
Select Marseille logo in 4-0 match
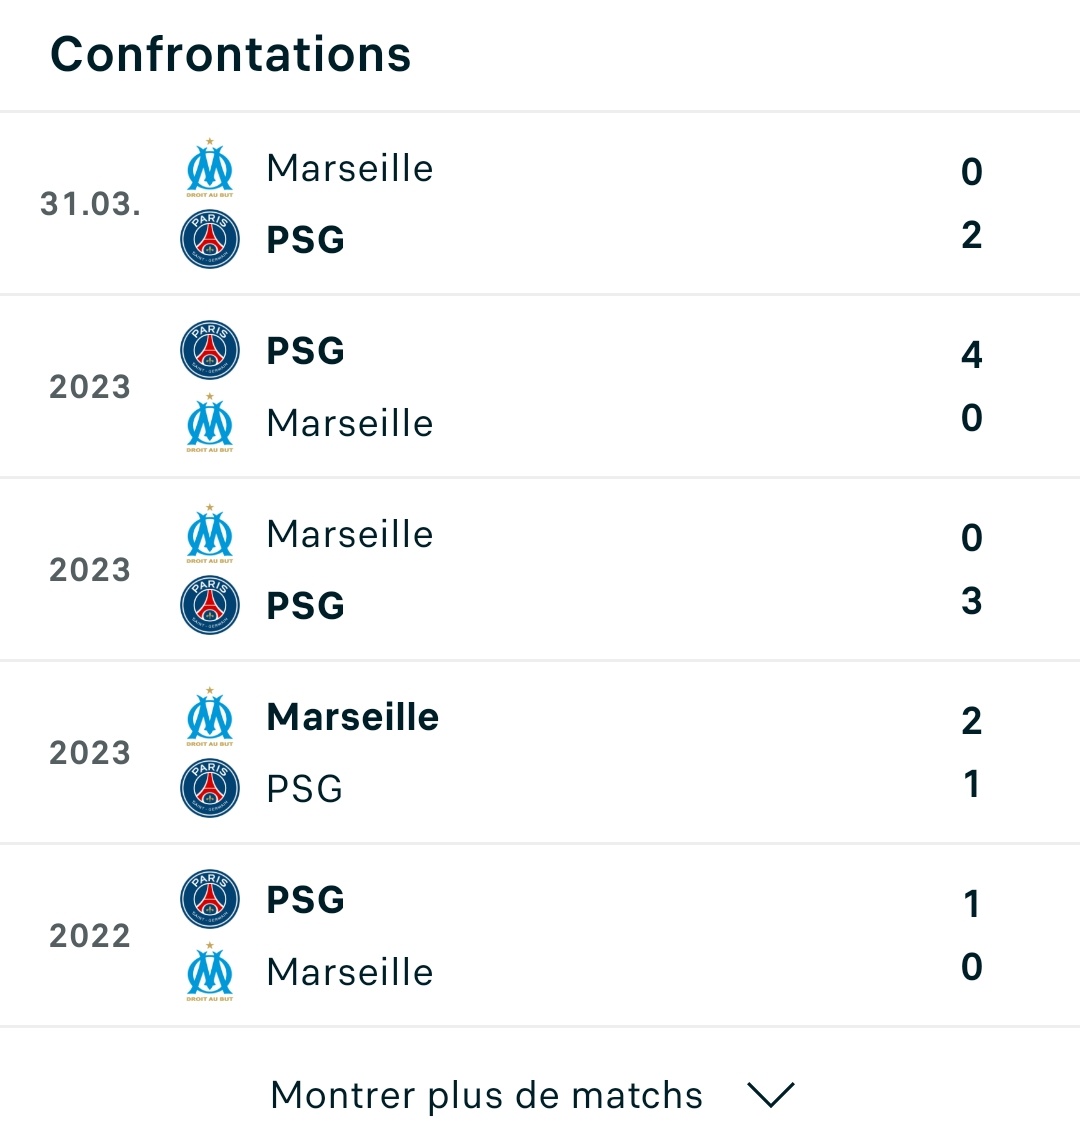tap(210, 423)
